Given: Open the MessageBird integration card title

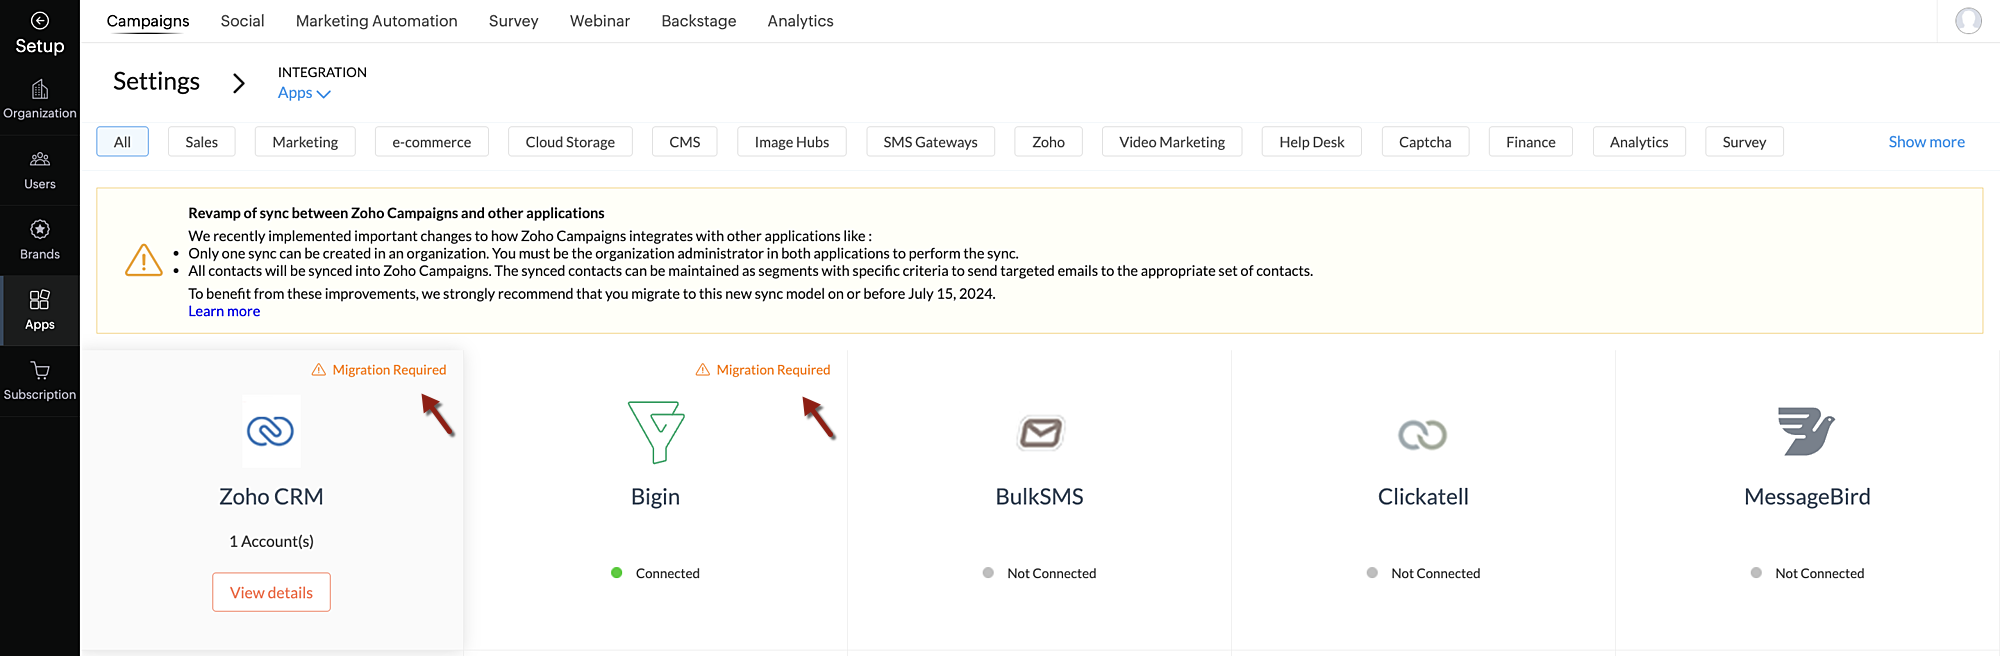Looking at the screenshot, I should click(1807, 497).
